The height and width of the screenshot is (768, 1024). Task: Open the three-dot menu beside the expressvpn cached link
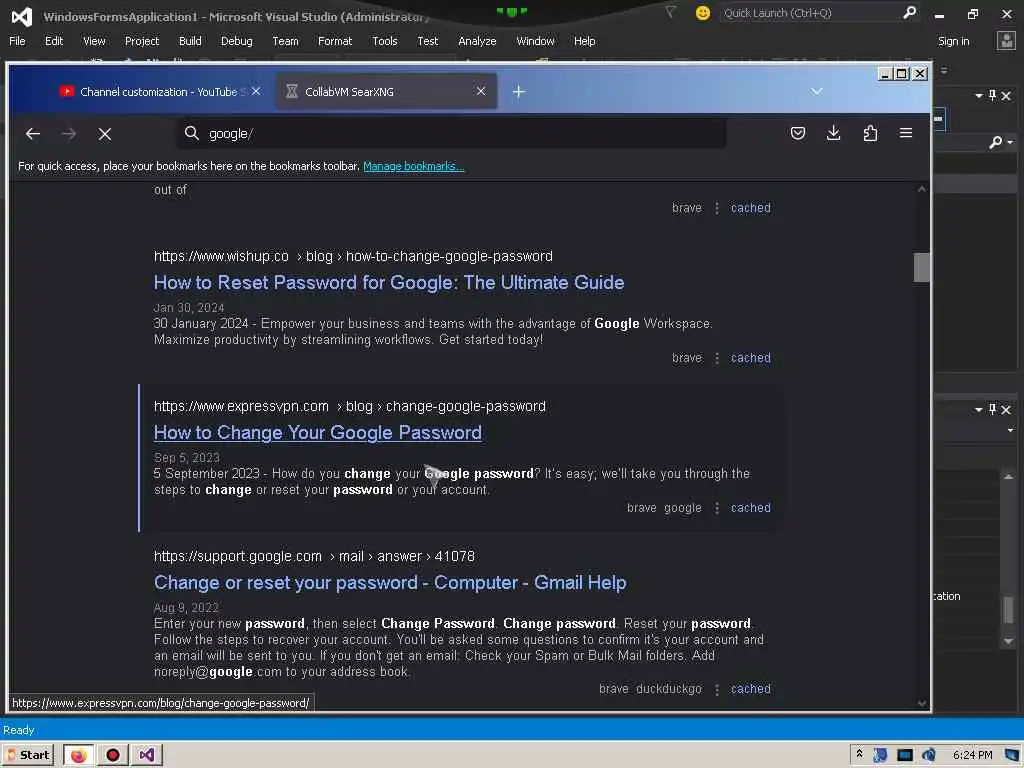(716, 508)
